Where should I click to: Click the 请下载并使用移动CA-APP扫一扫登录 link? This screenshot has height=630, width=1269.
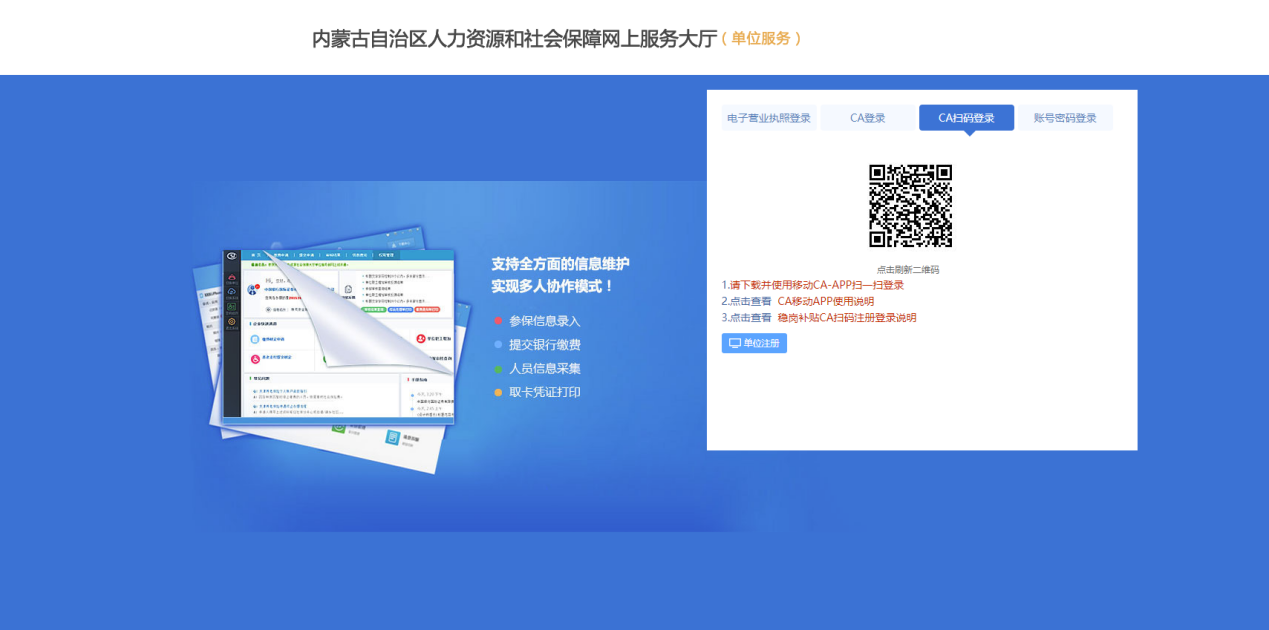tap(816, 285)
